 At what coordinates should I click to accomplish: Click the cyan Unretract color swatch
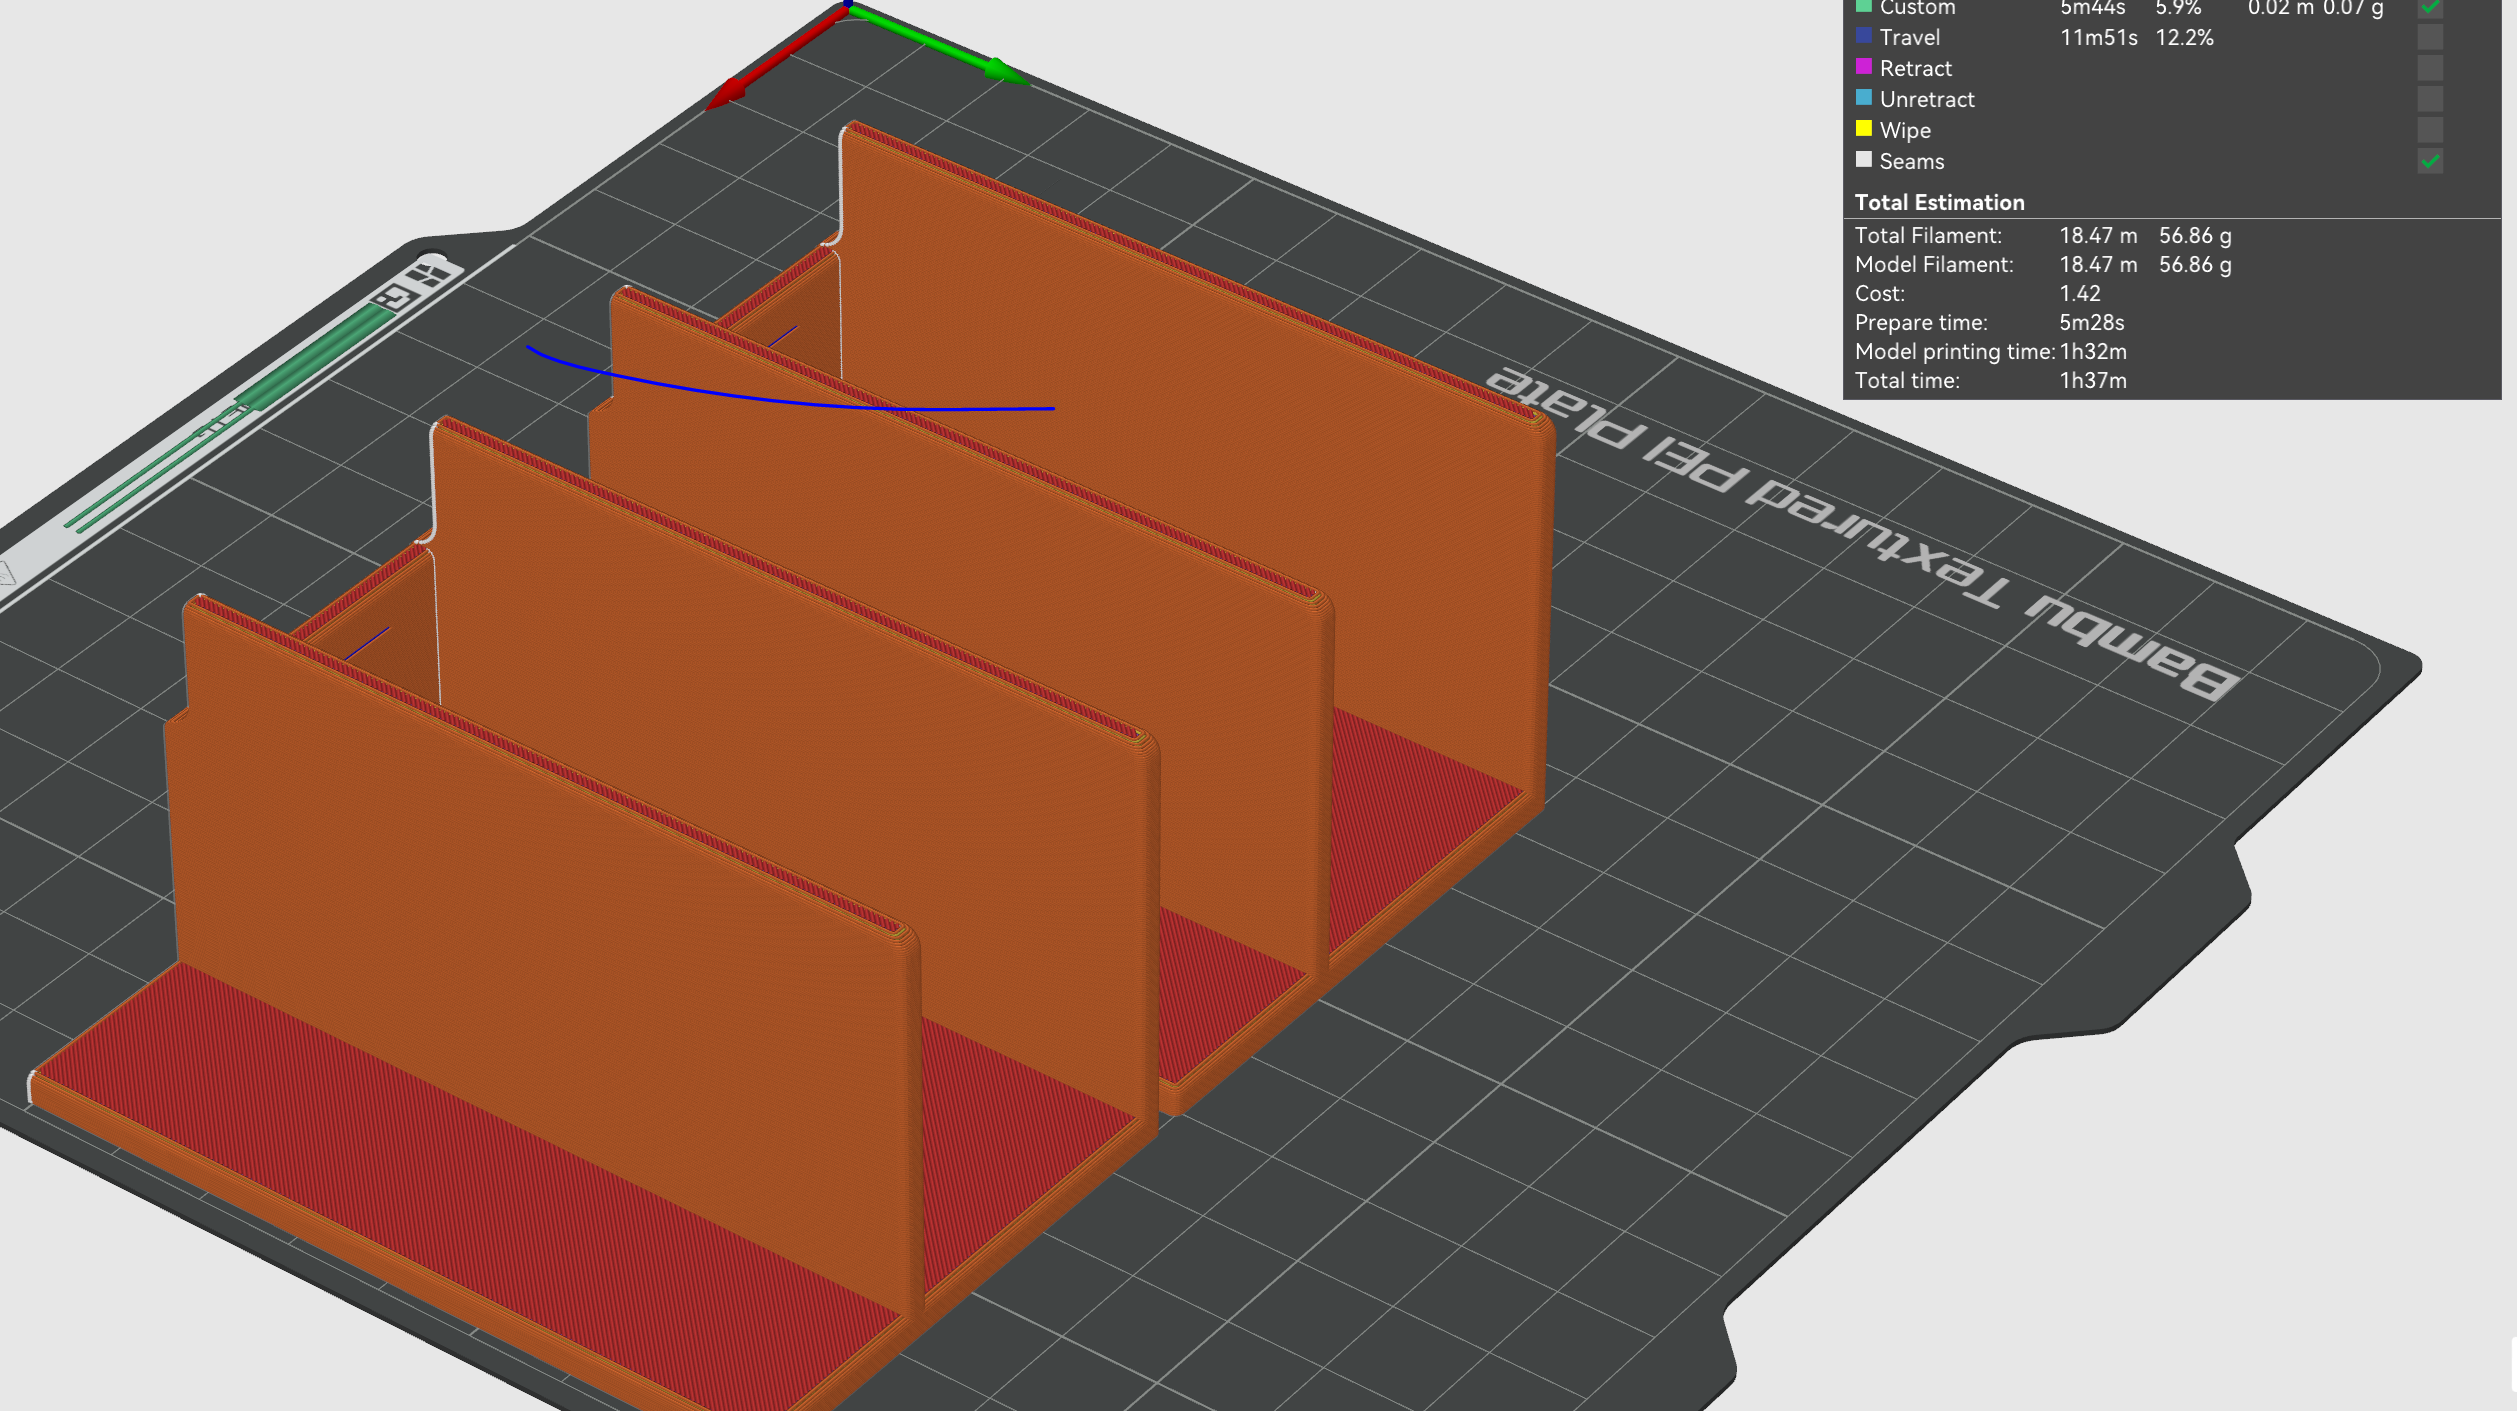coord(1863,98)
